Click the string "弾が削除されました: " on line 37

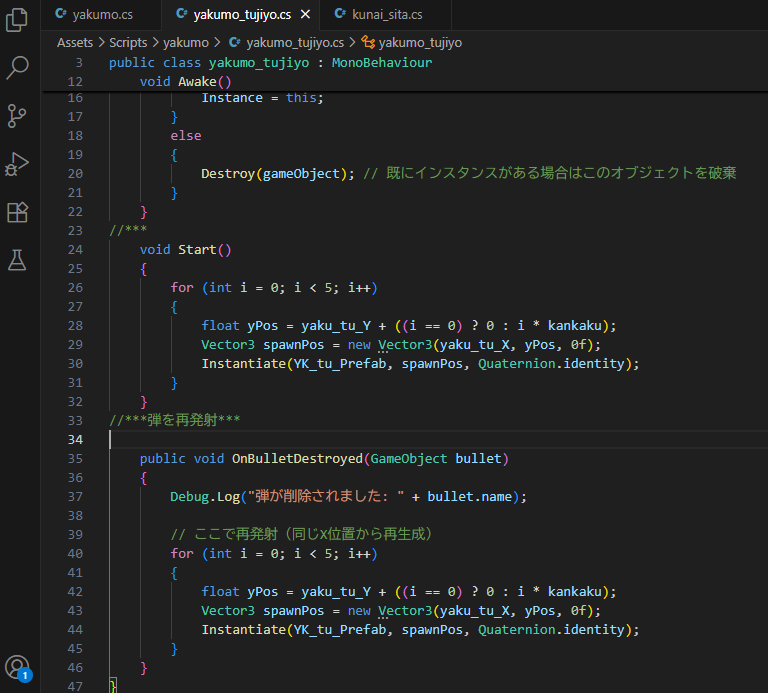coord(326,497)
